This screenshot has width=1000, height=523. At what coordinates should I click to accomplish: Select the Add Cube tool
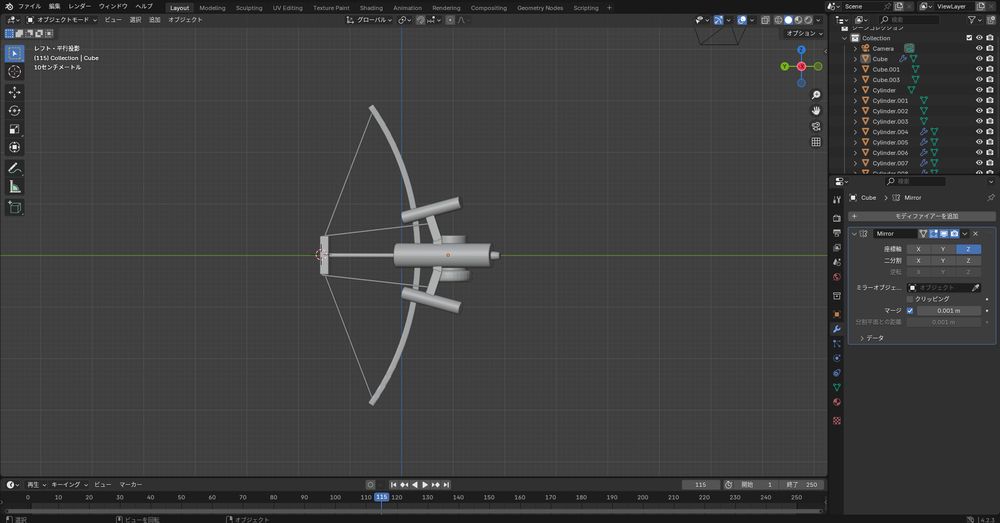tap(15, 207)
